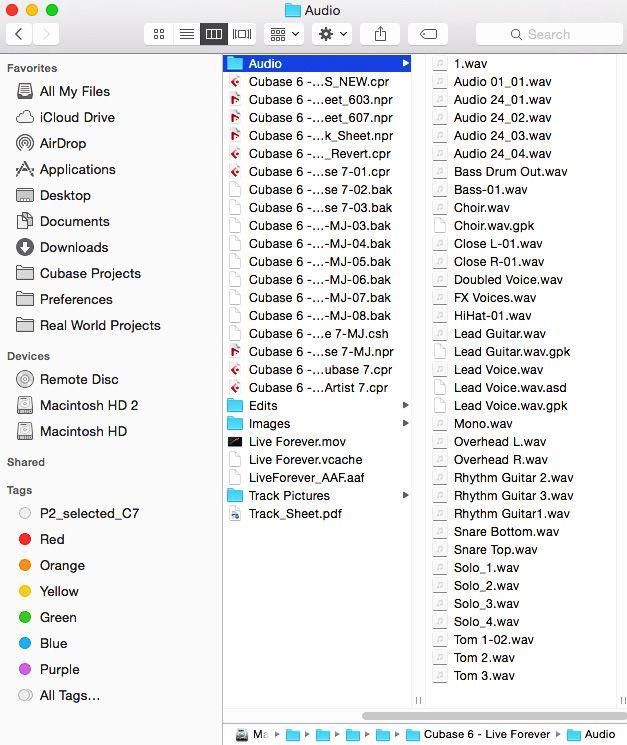627x745 pixels.
Task: Switch to Cover Flow view
Action: [242, 34]
